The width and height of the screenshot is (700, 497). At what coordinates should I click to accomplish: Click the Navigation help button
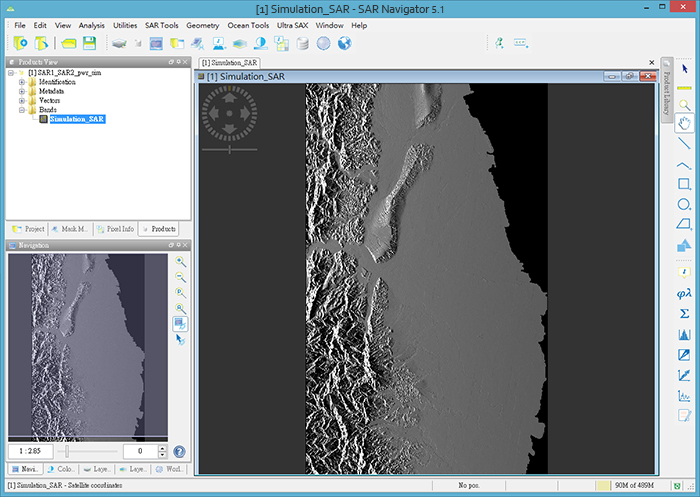(180, 451)
